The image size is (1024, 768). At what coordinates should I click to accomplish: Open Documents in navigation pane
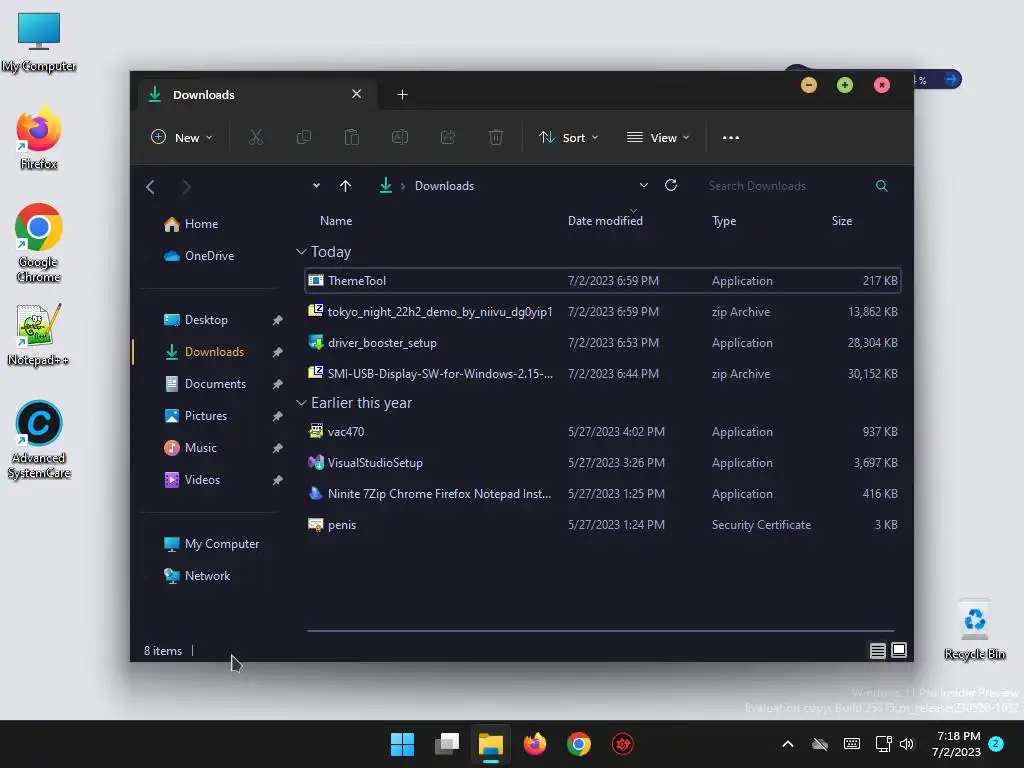[x=205, y=384]
